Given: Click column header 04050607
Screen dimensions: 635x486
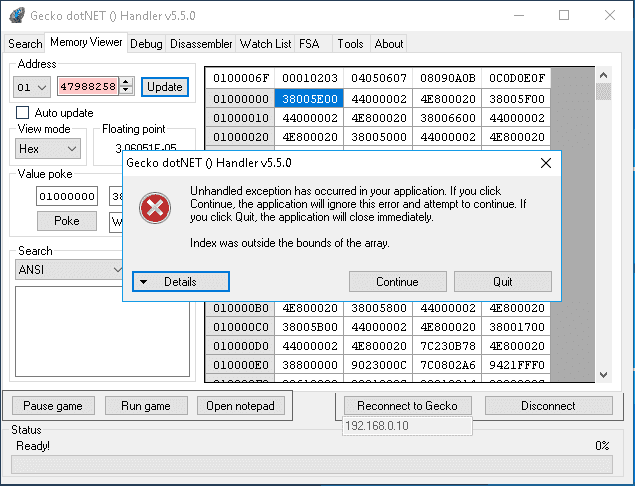Looking at the screenshot, I should coord(378,78).
